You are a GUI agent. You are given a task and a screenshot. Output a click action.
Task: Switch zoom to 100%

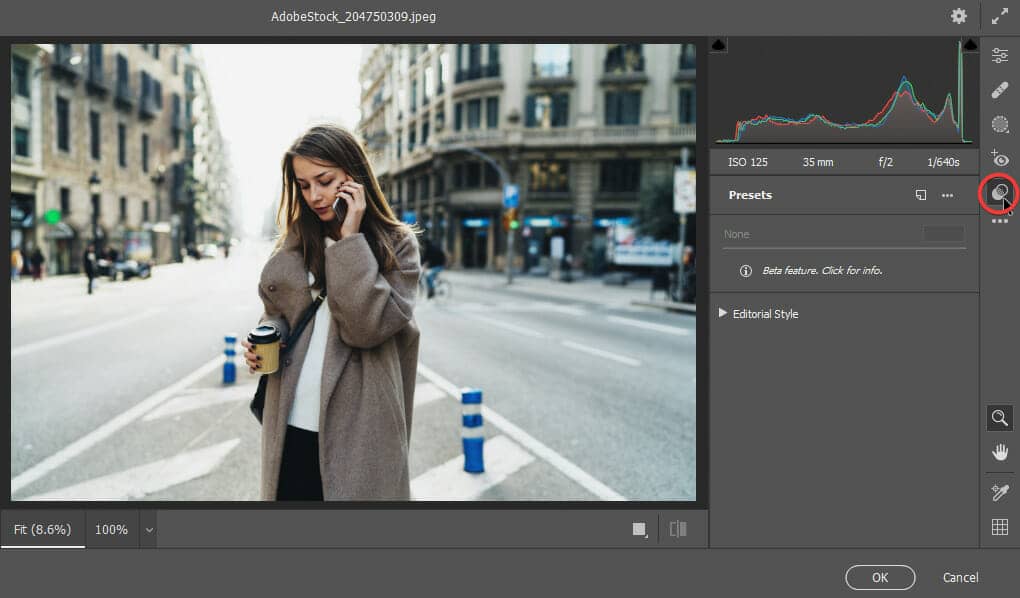(x=111, y=529)
